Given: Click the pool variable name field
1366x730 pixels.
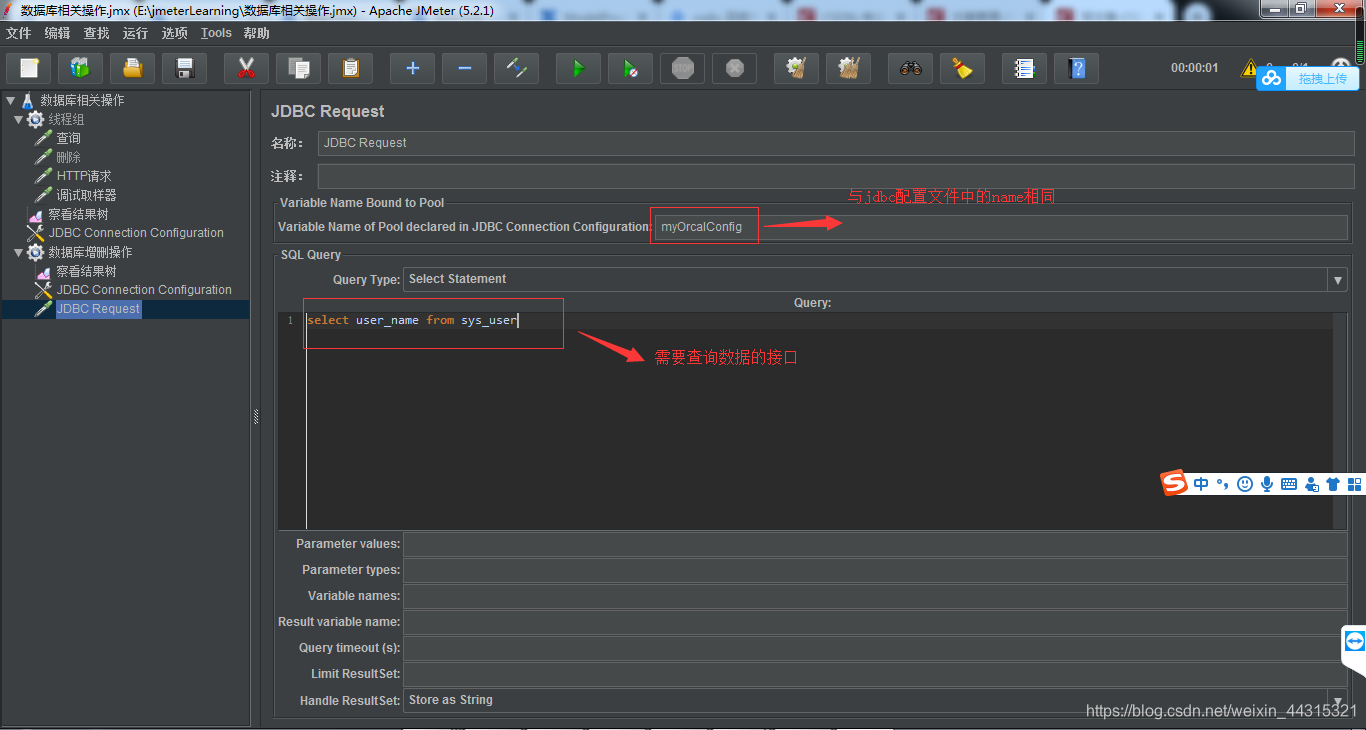Looking at the screenshot, I should (x=1001, y=227).
